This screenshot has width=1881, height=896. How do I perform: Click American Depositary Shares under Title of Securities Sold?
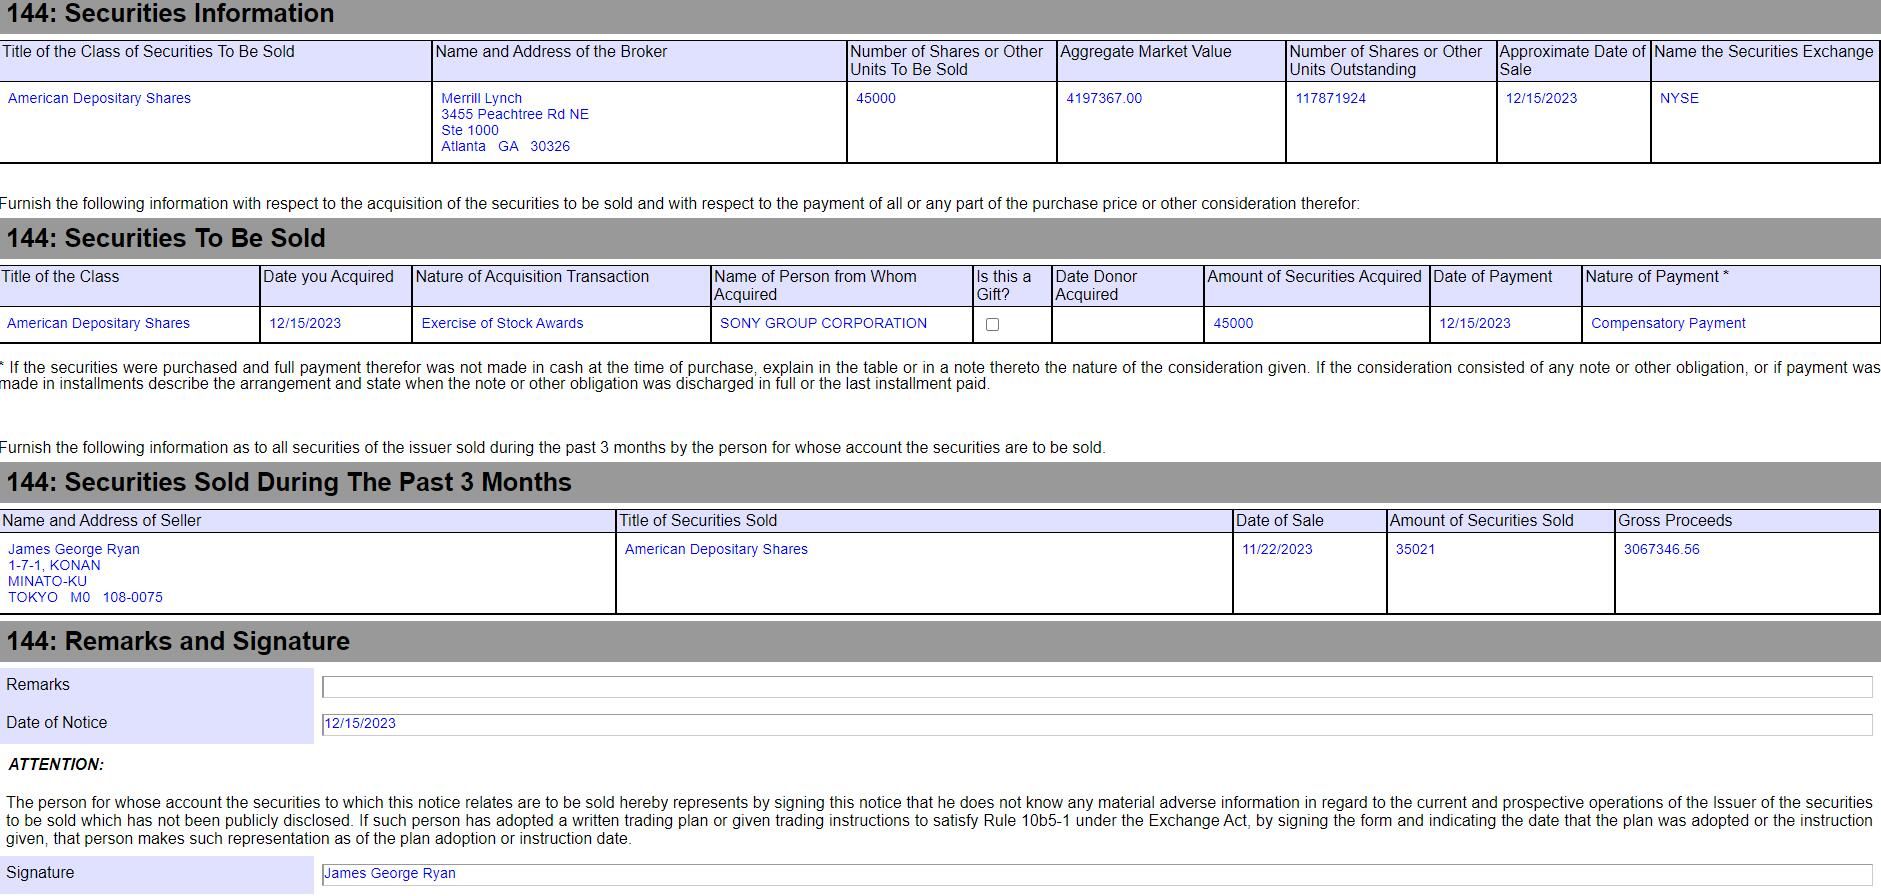[716, 549]
